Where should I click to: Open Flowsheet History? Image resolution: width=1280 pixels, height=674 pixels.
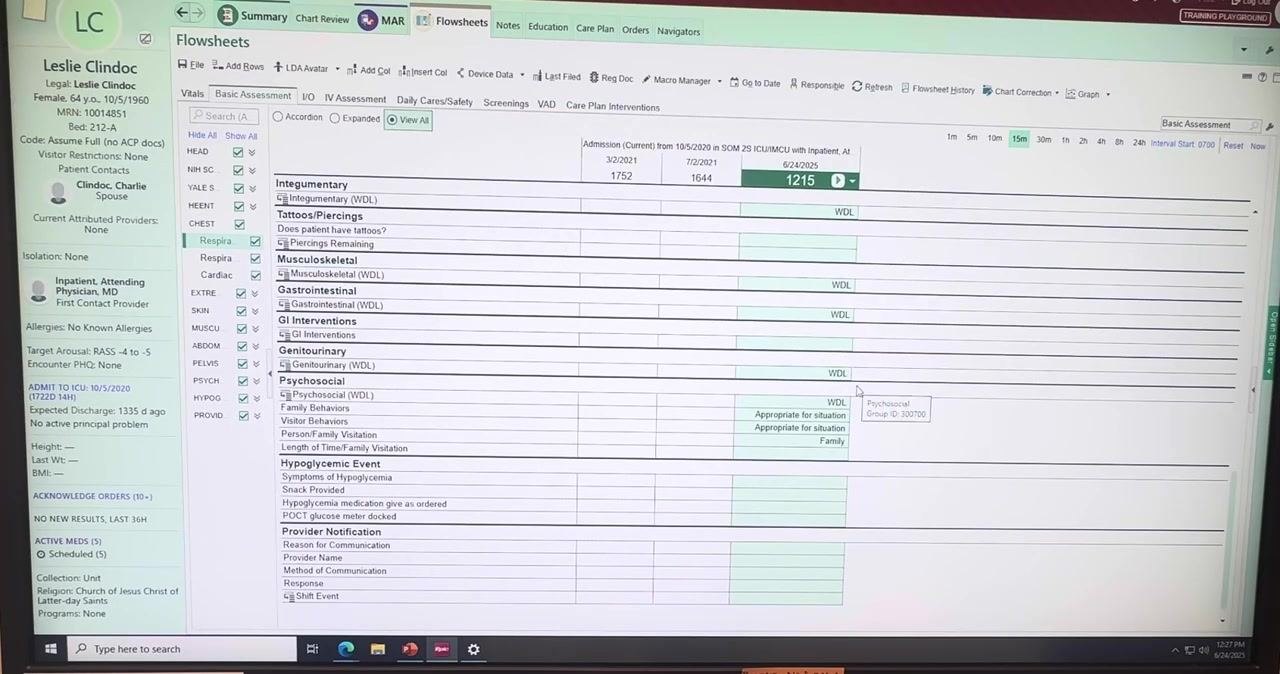[x=937, y=89]
